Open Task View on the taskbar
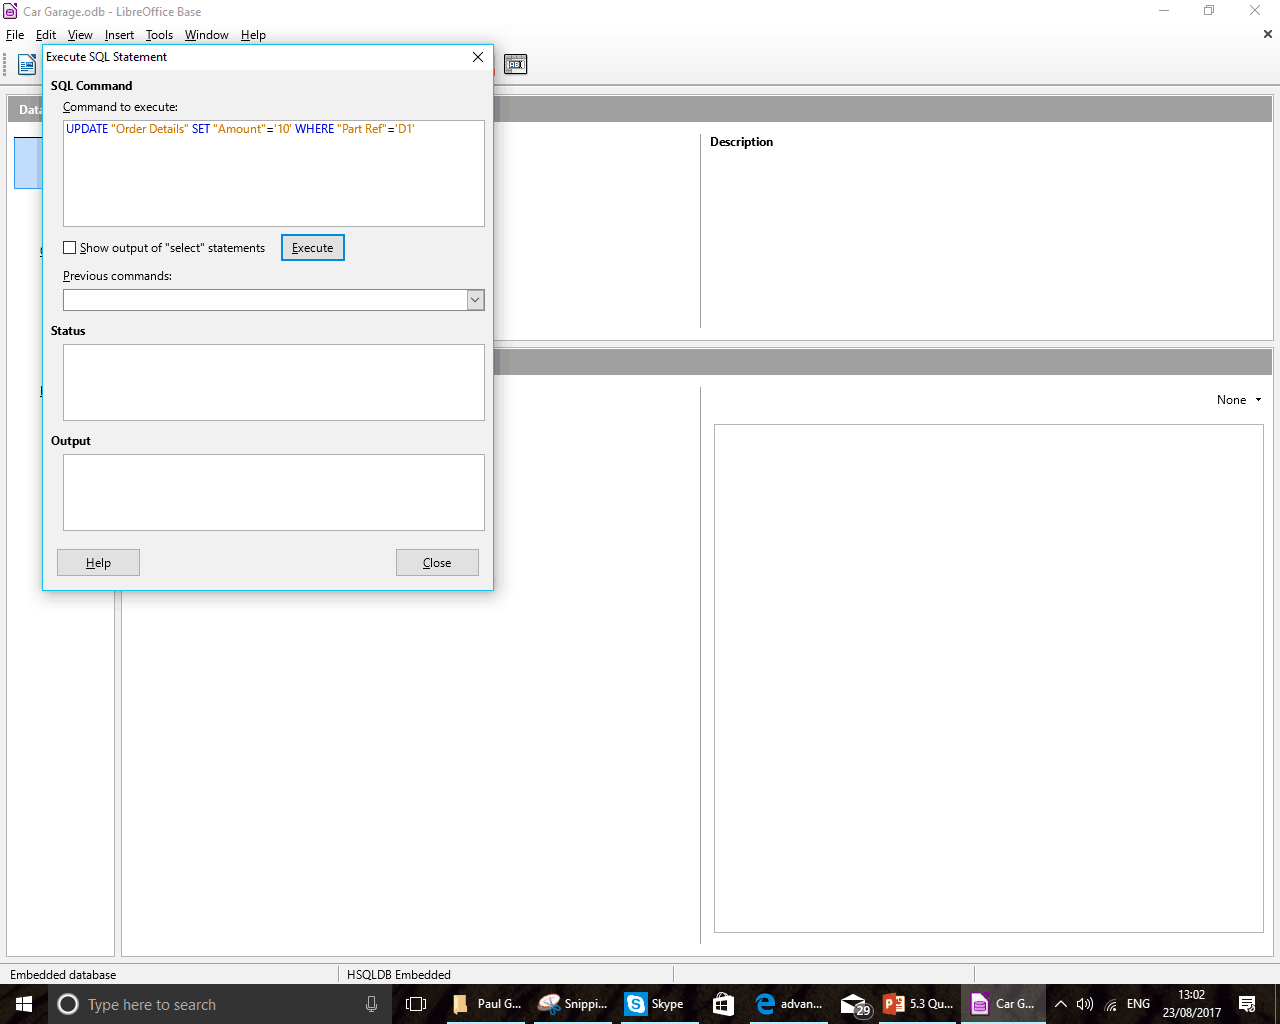This screenshot has height=1024, width=1280. 416,1004
